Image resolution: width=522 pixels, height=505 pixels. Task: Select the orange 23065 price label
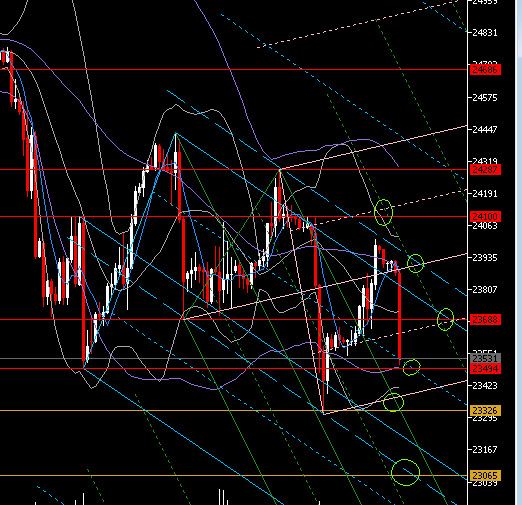(x=485, y=476)
